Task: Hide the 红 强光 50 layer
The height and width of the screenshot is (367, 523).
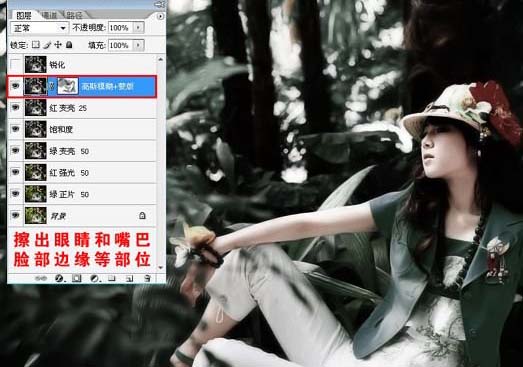Action: click(15, 172)
